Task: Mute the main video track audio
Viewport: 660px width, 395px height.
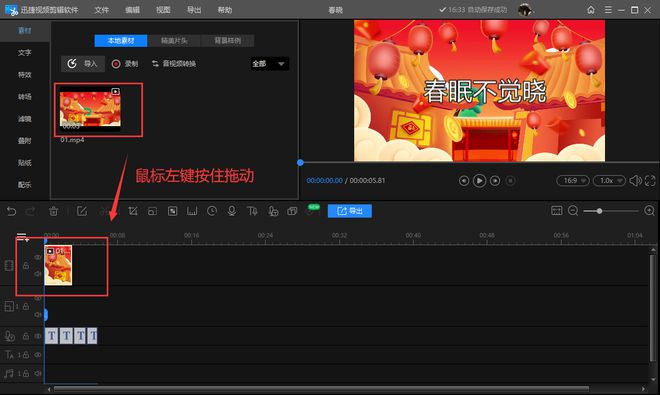Action: tap(38, 274)
